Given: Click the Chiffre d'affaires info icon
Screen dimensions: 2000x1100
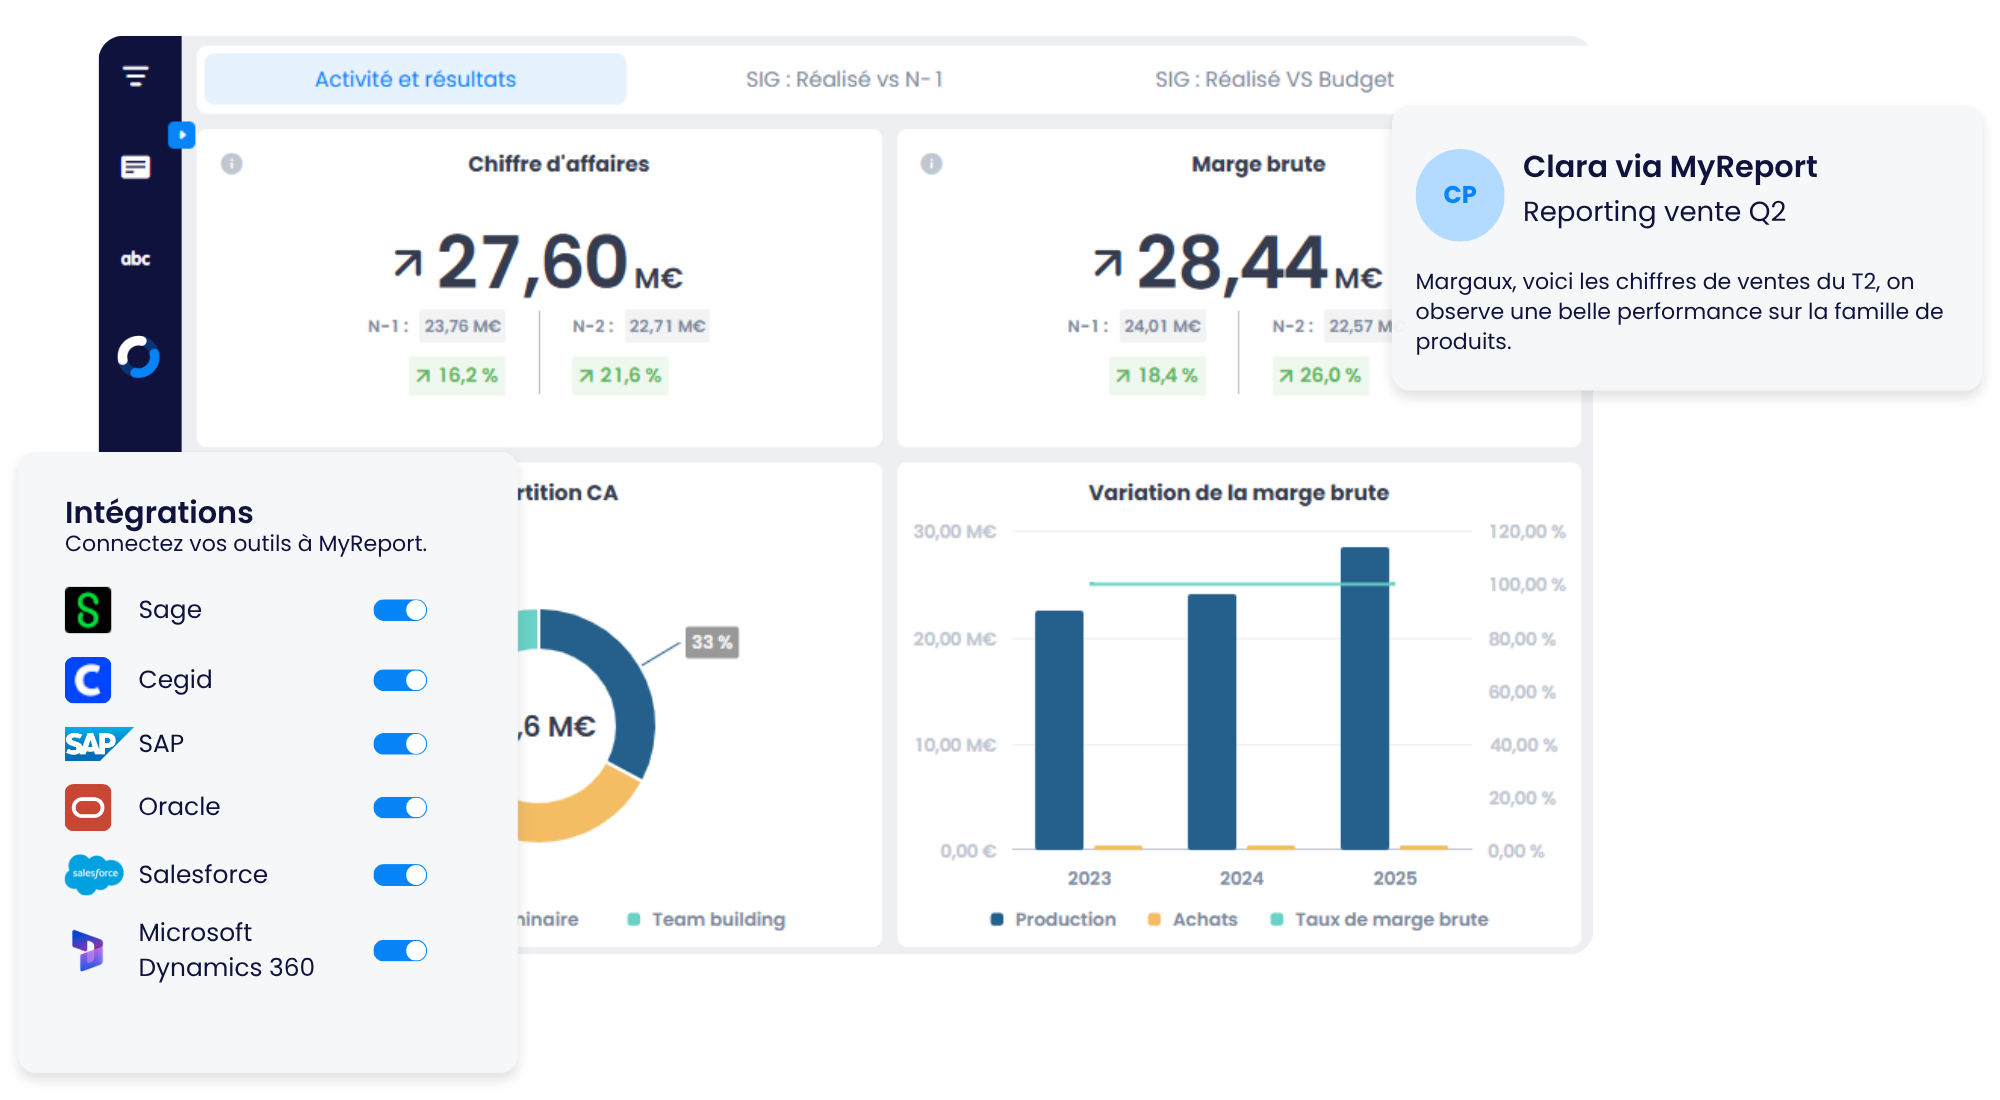Looking at the screenshot, I should pos(231,164).
